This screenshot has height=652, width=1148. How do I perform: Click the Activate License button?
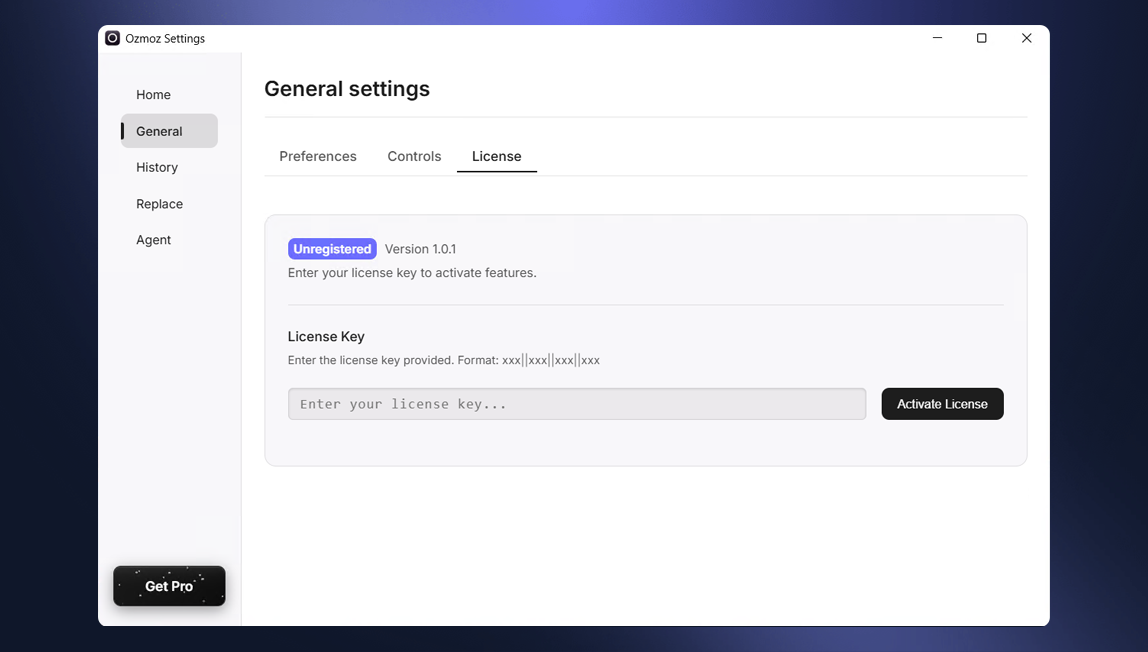[942, 403]
